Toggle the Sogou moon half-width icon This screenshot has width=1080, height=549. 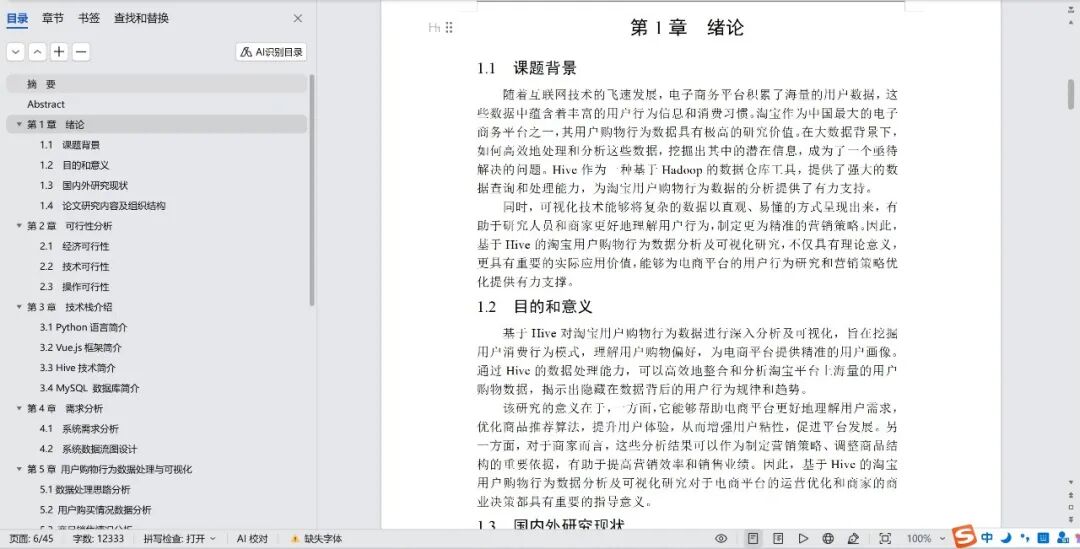1006,537
